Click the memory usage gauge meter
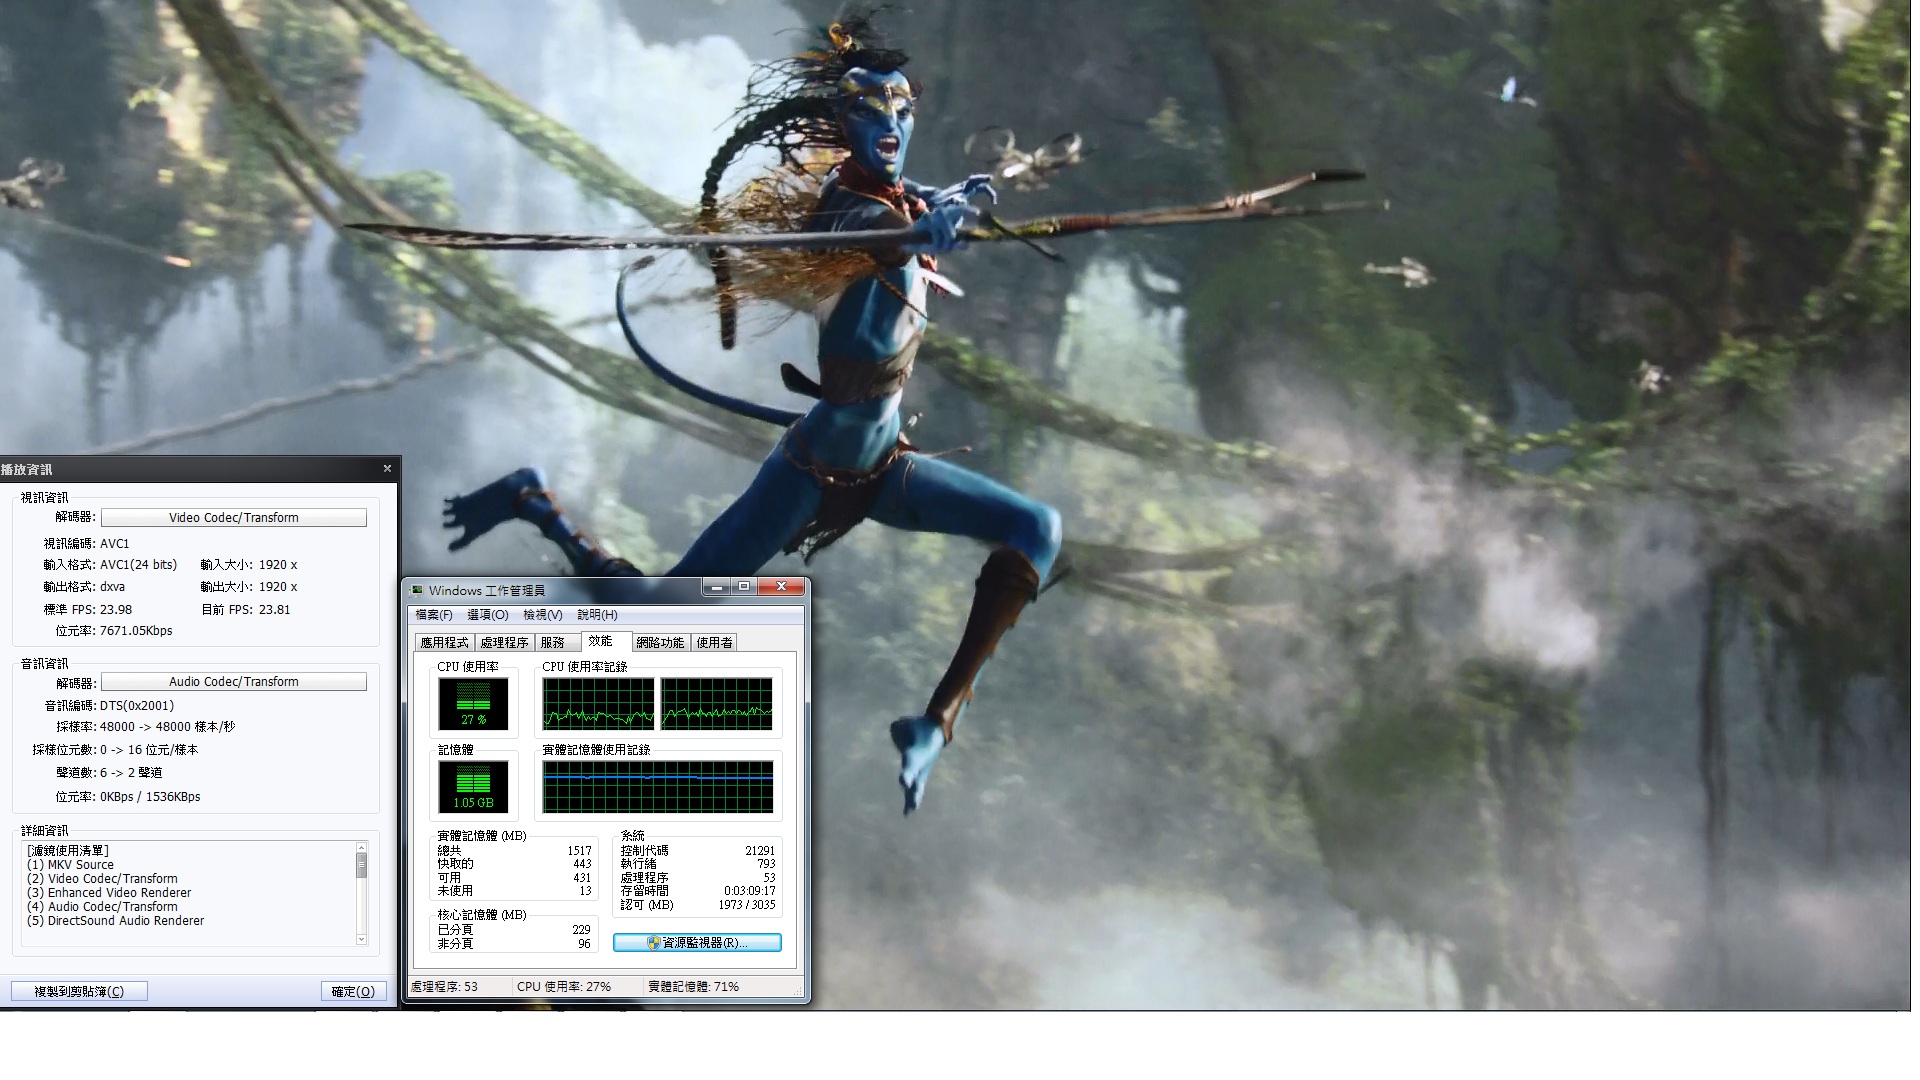This screenshot has width=1920, height=1080. coord(473,786)
